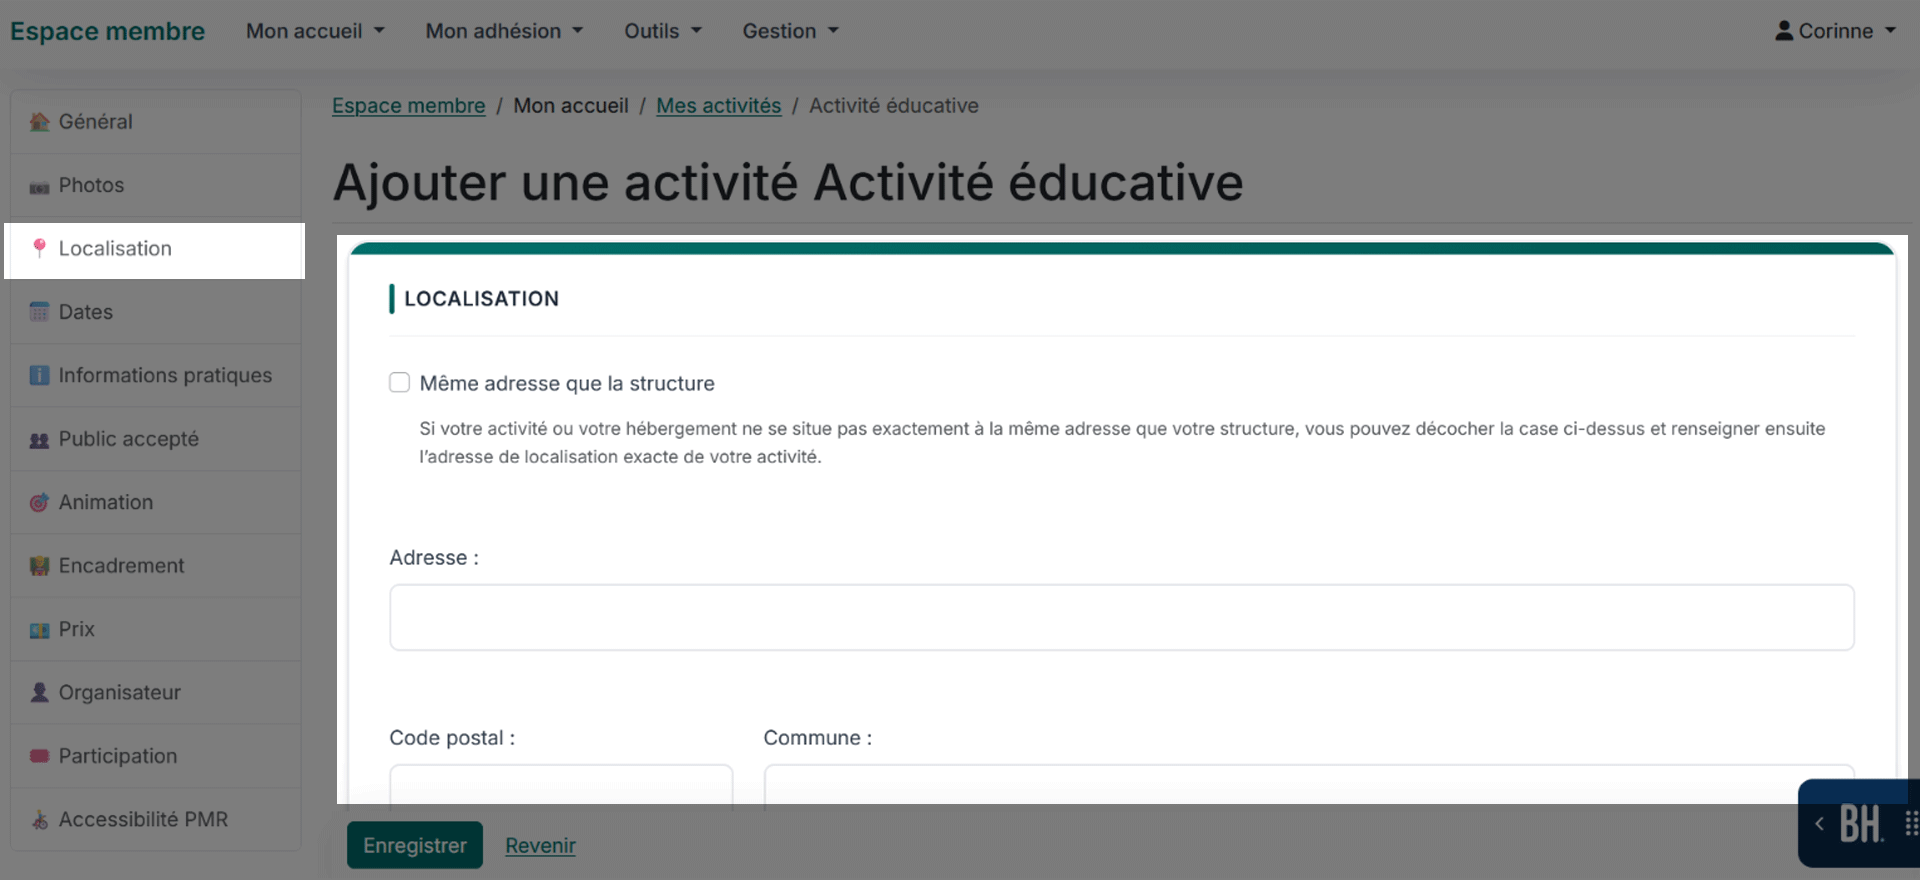Open the Outils menu

pyautogui.click(x=663, y=31)
